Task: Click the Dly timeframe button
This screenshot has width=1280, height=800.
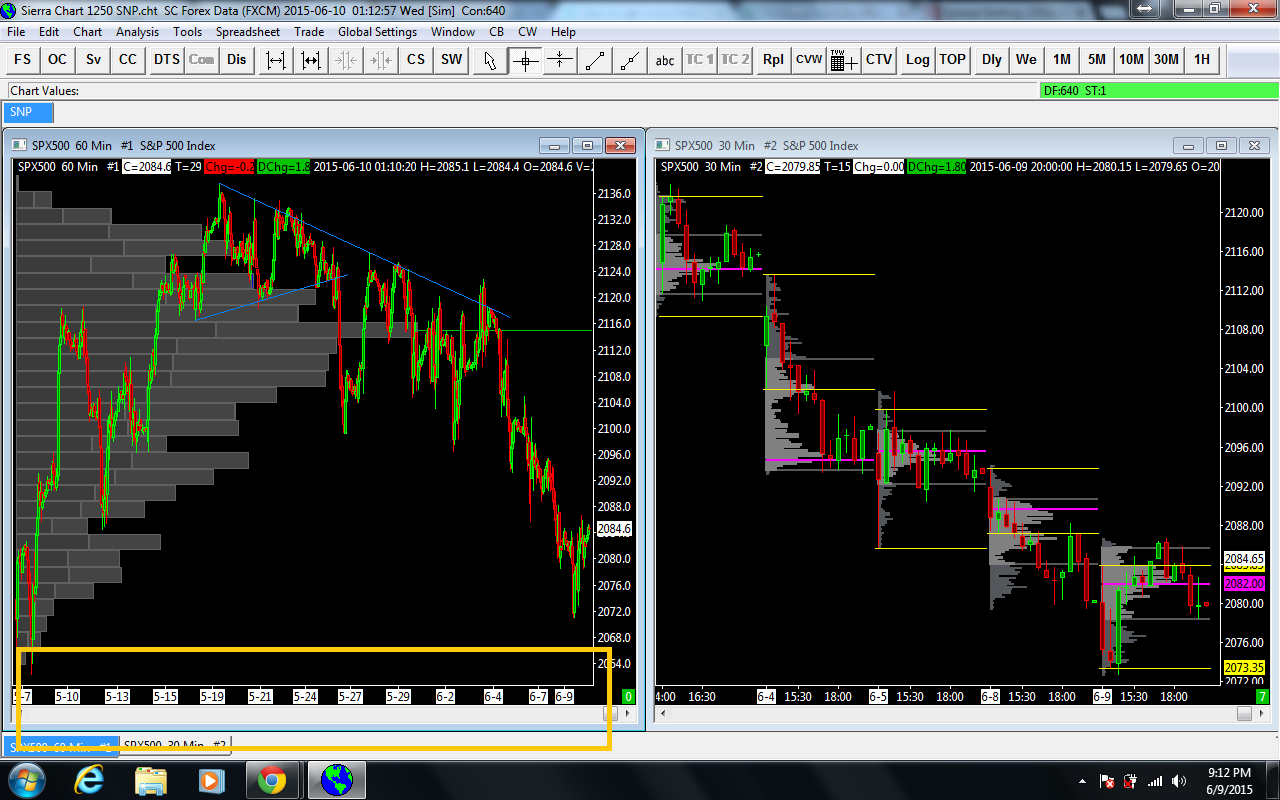Action: pos(991,59)
